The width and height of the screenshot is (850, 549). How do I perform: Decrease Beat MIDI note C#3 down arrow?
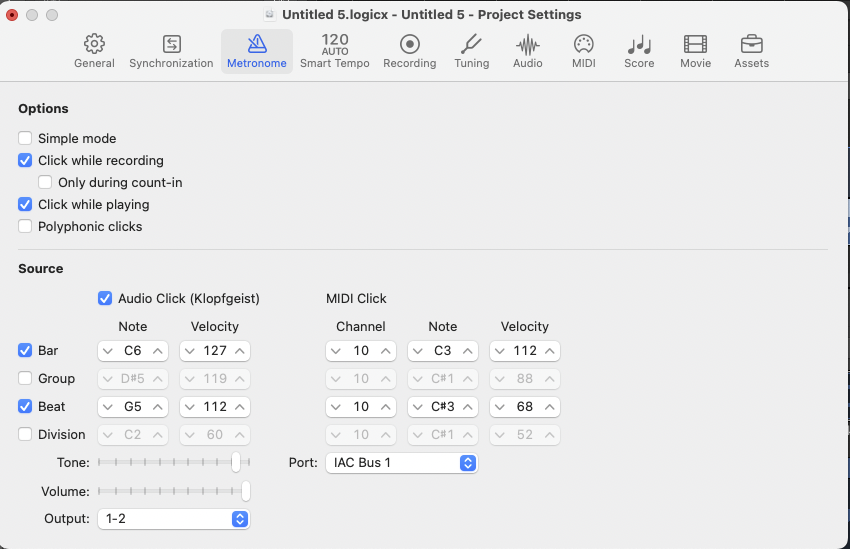pyautogui.click(x=418, y=406)
